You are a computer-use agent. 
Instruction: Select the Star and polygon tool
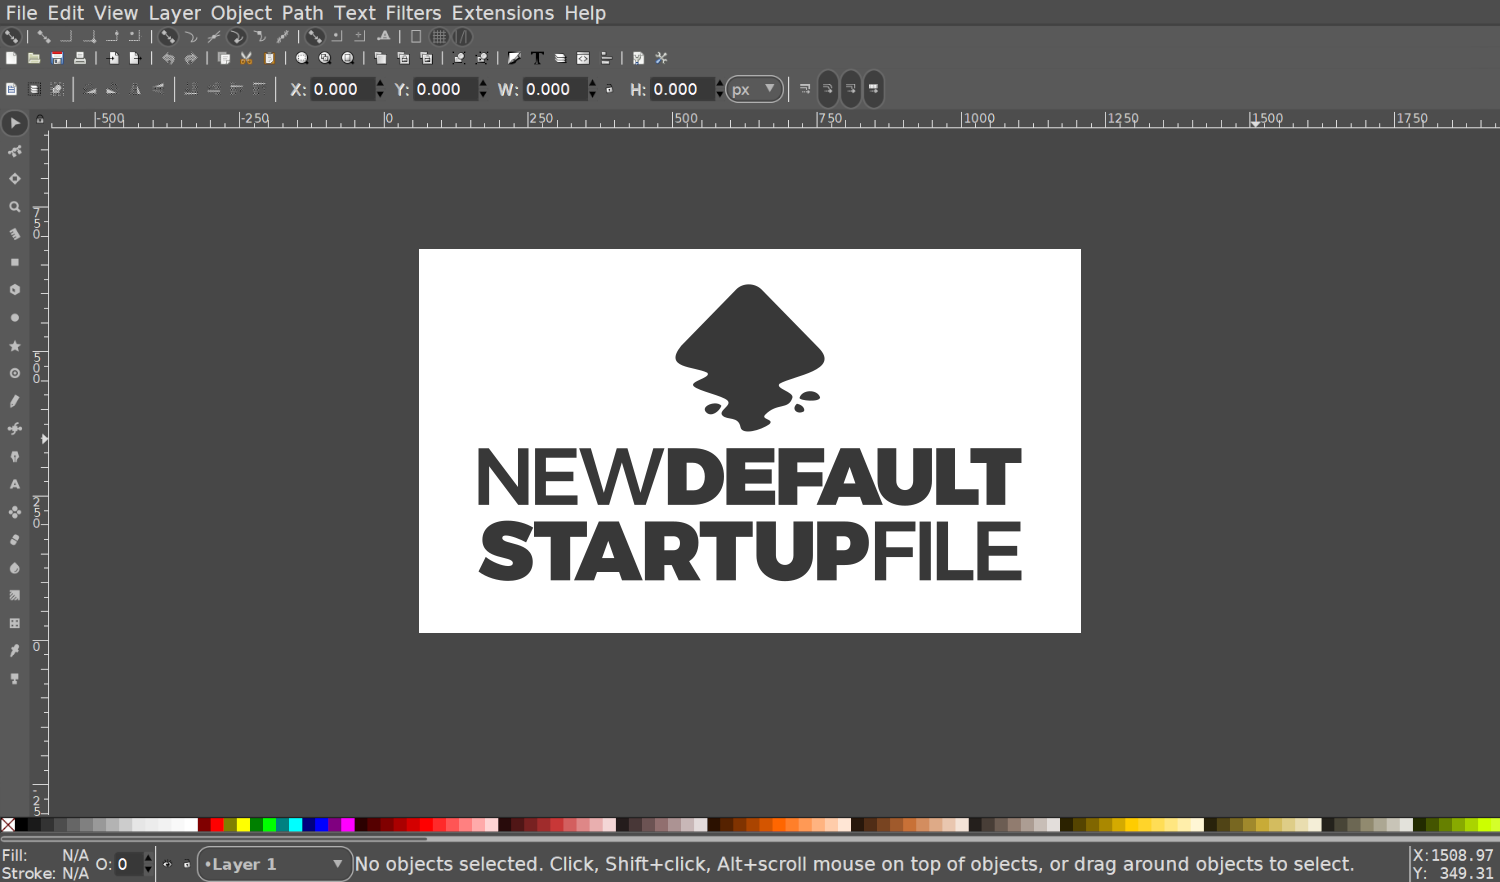(14, 346)
